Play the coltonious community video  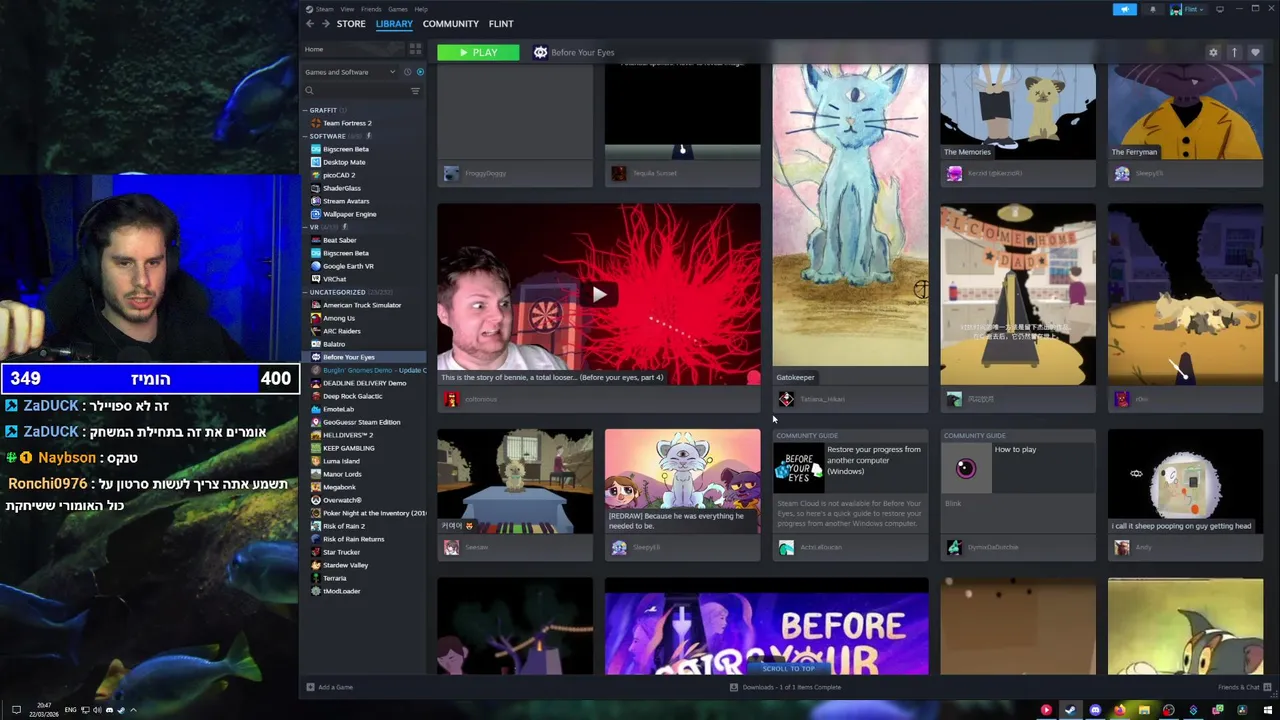[x=598, y=295]
